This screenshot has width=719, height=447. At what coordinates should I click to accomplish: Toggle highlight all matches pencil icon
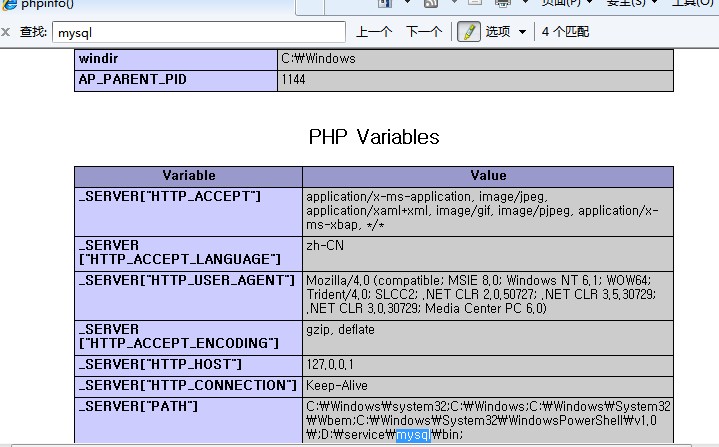[468, 32]
